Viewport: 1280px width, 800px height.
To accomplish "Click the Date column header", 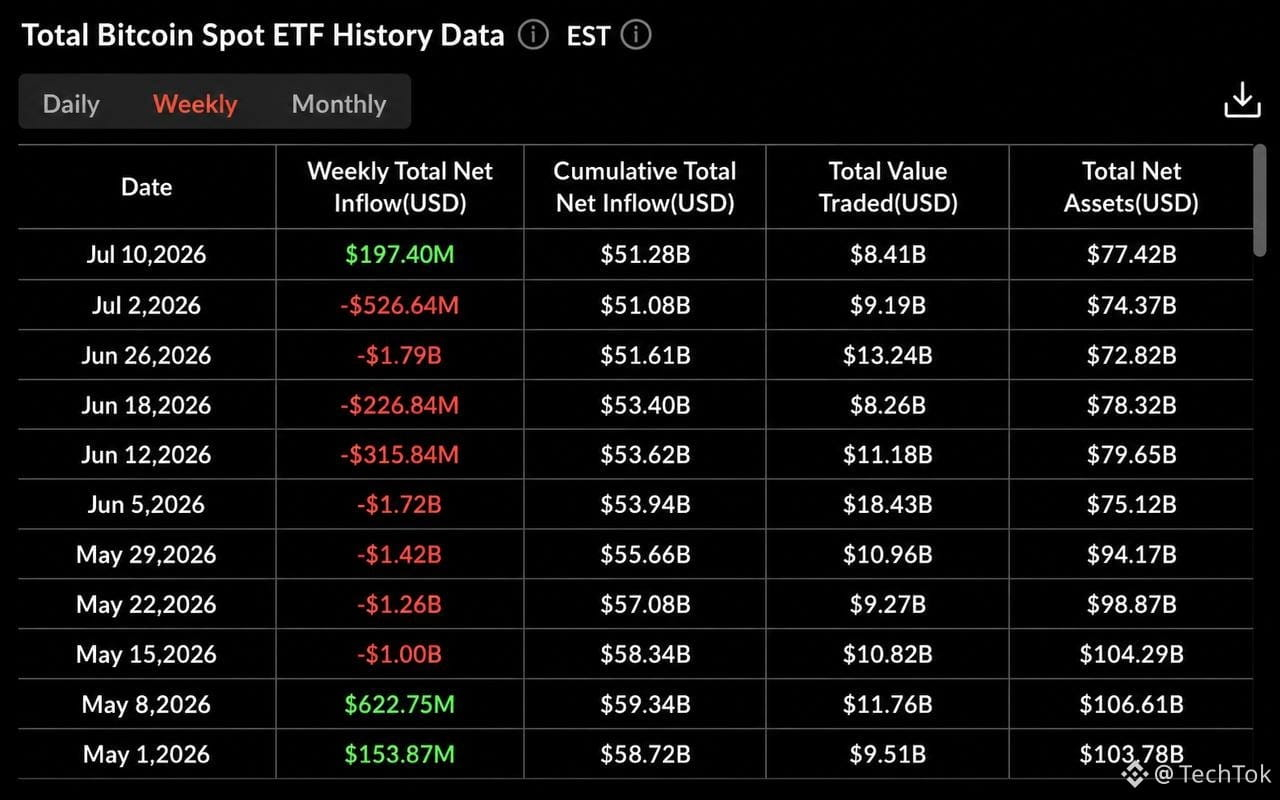I will (x=147, y=187).
